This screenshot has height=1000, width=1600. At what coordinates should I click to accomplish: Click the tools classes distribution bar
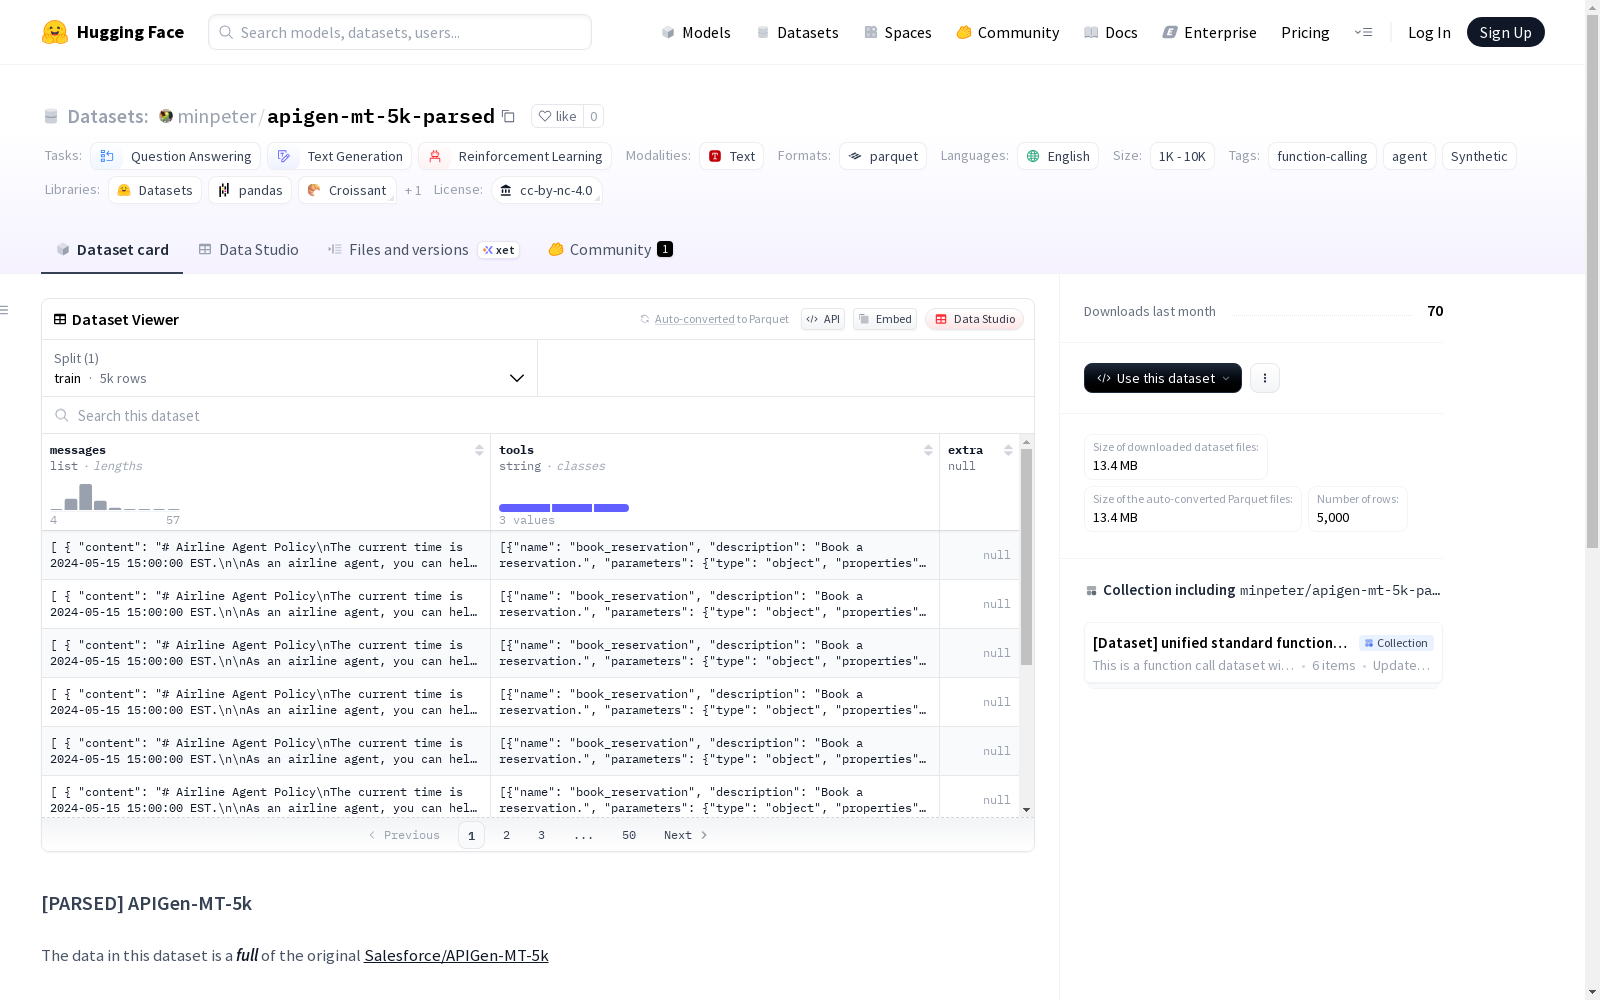(564, 508)
